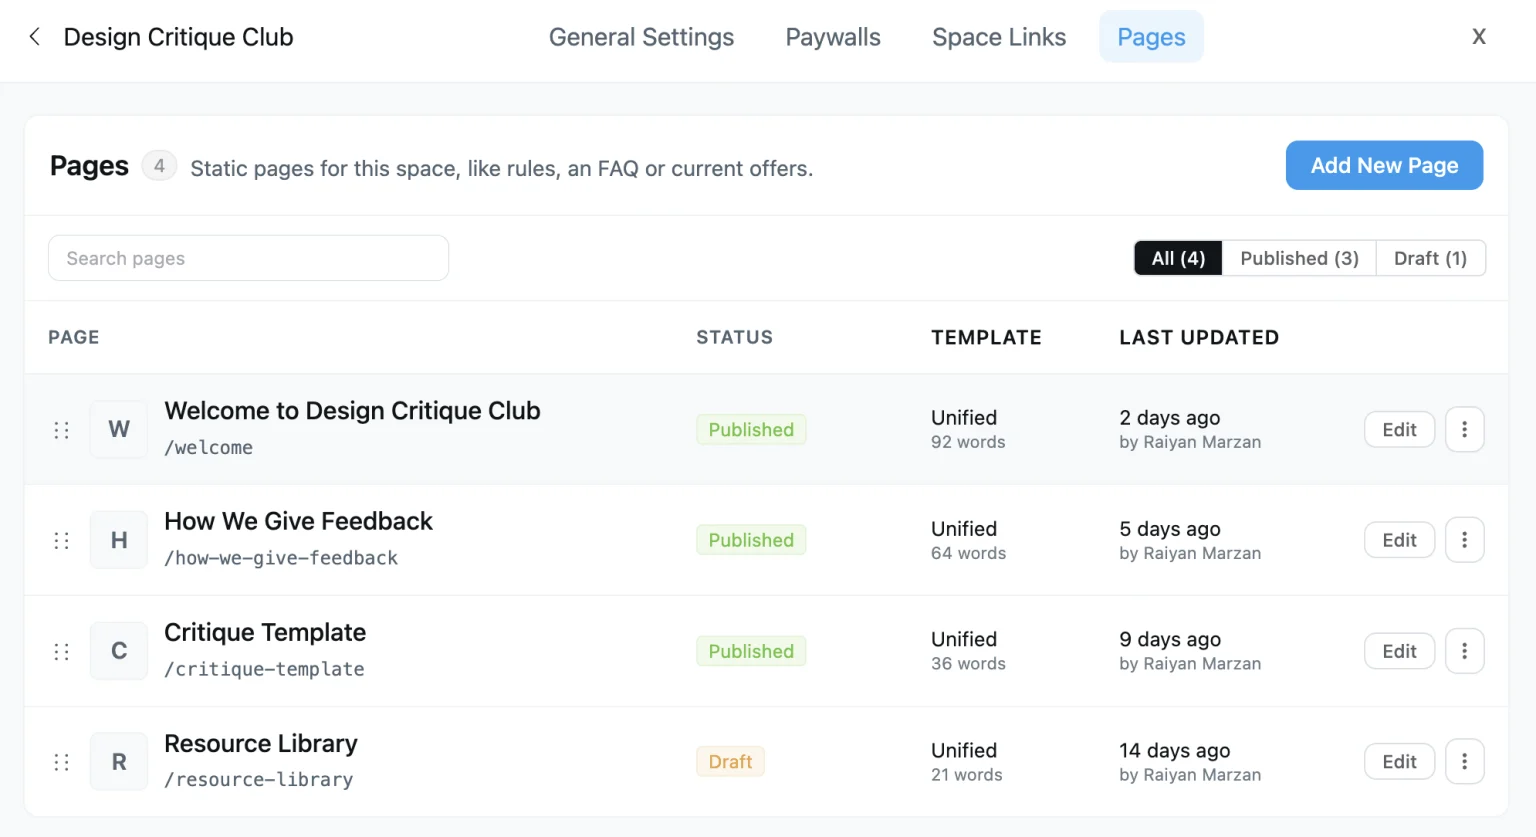Grab drag handle of Welcome page row

[61, 430]
